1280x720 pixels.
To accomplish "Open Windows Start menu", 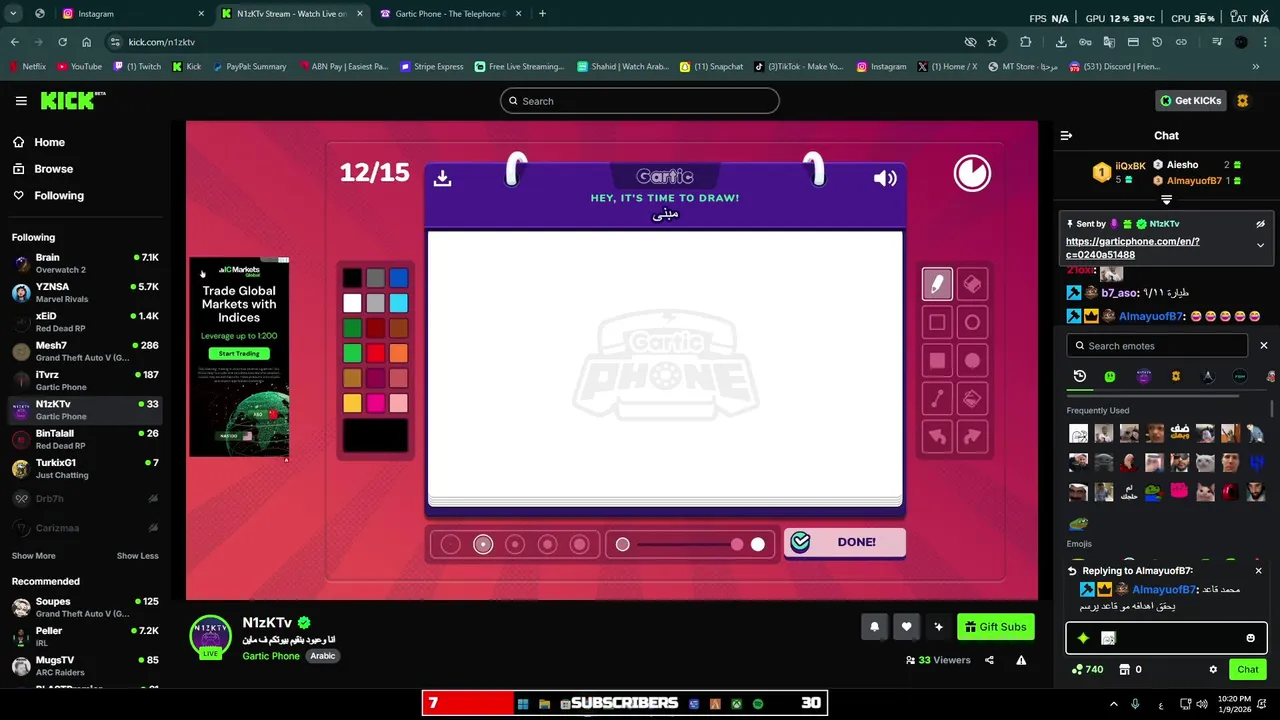I will [522, 704].
